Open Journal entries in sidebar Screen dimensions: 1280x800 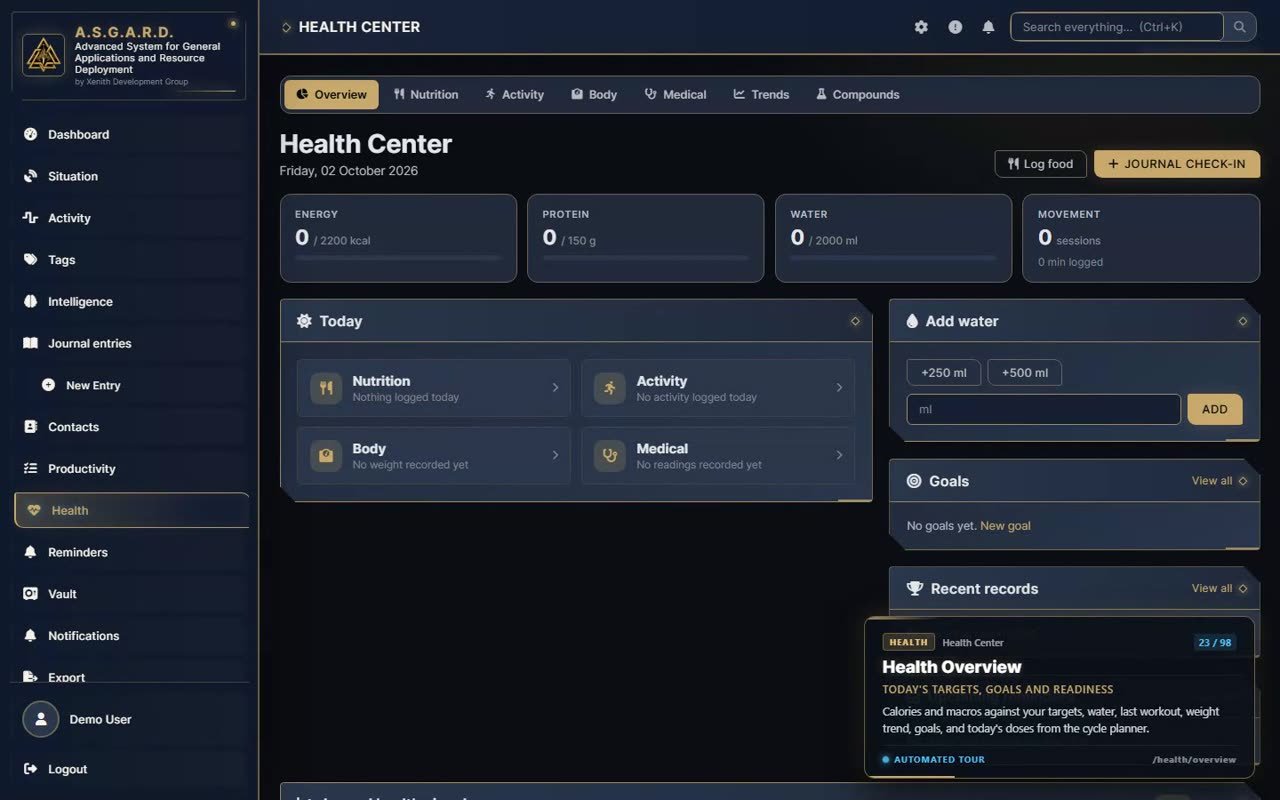[130, 343]
